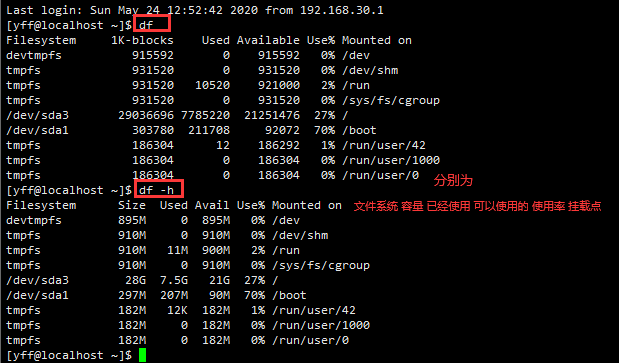Click the Used value 10520
Image resolution: width=619 pixels, height=363 pixels.
212,85
